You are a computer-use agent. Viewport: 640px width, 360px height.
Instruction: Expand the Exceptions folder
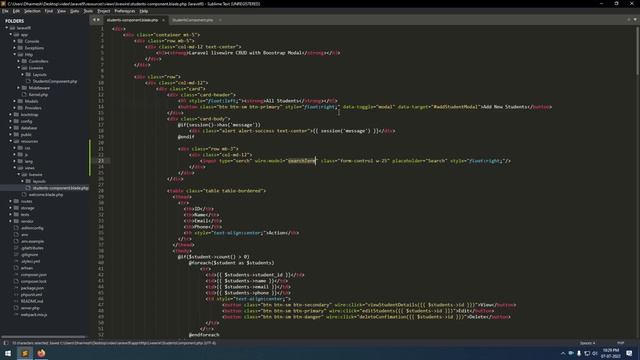pyautogui.click(x=15, y=48)
